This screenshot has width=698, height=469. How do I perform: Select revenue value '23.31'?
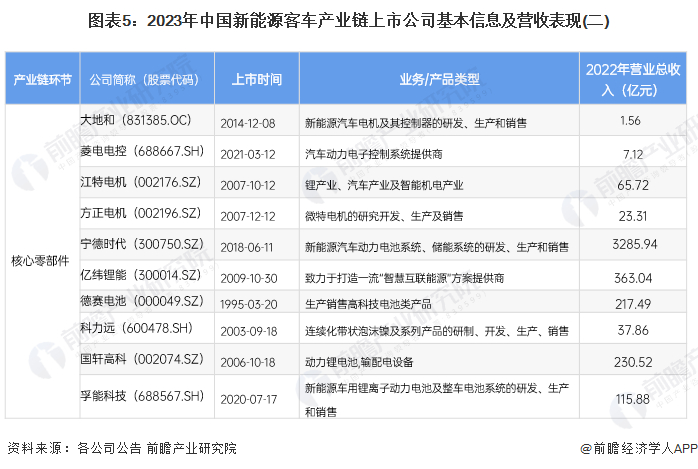[633, 217]
